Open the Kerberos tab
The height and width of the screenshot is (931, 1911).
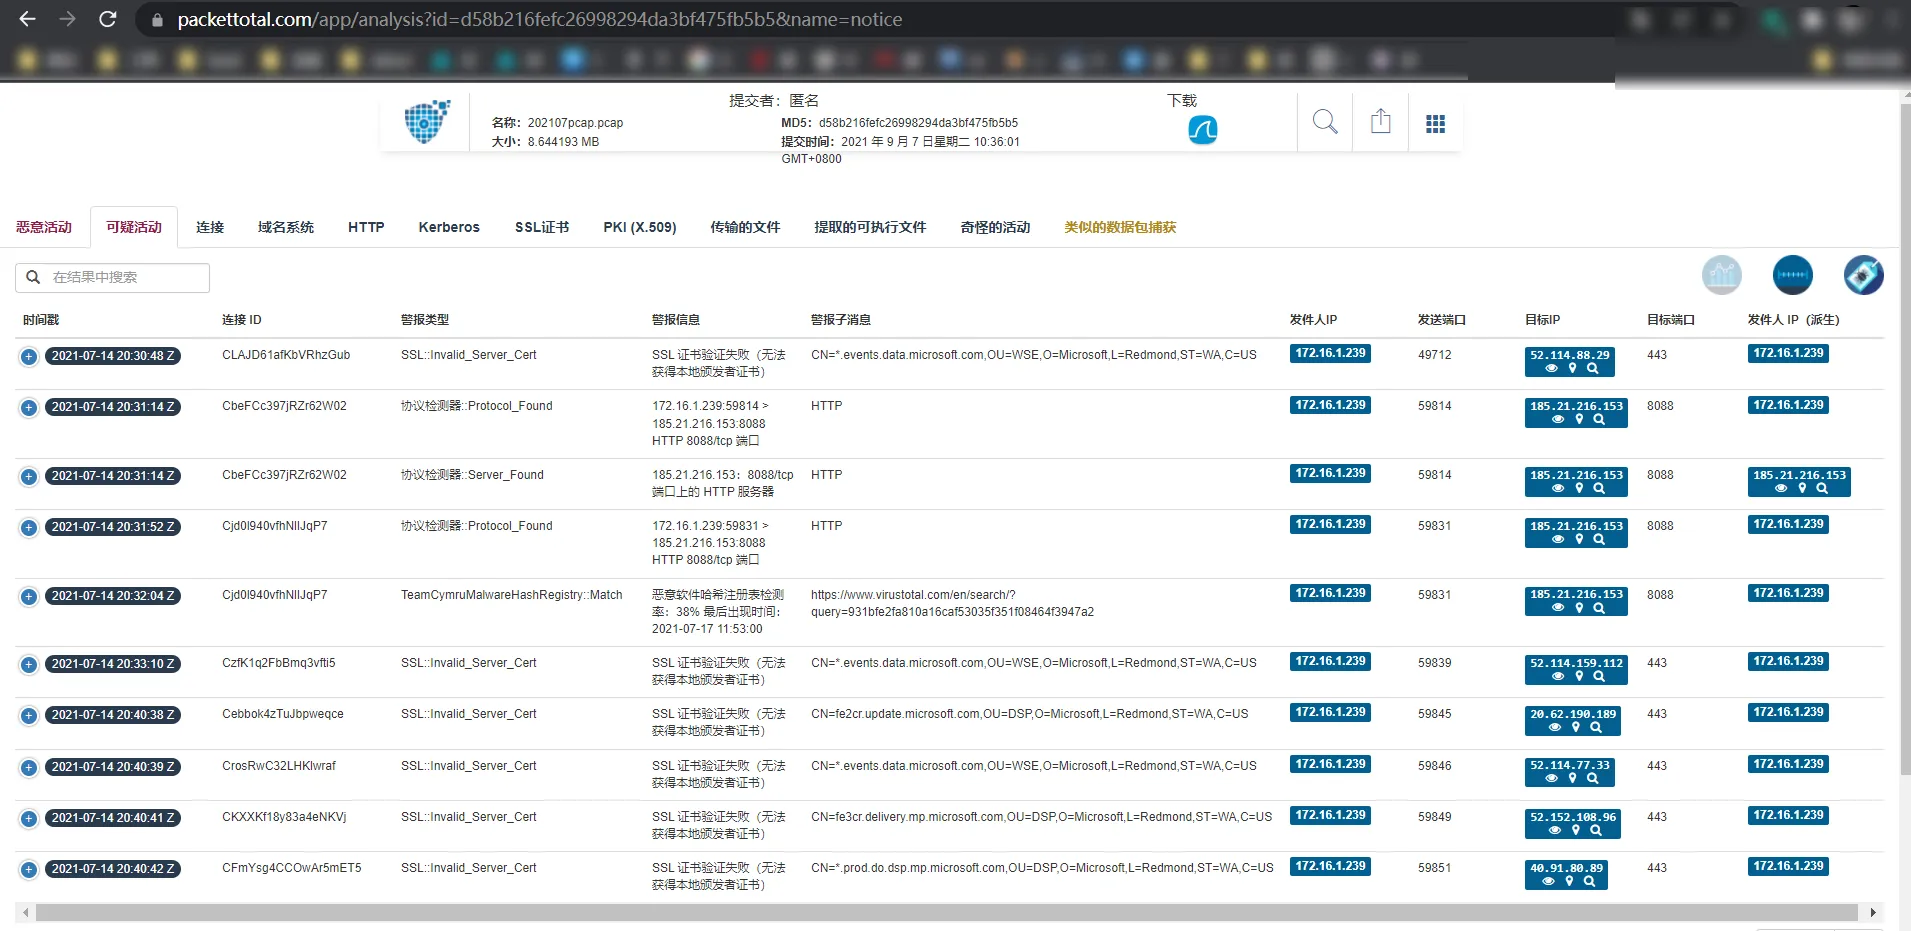click(x=449, y=227)
